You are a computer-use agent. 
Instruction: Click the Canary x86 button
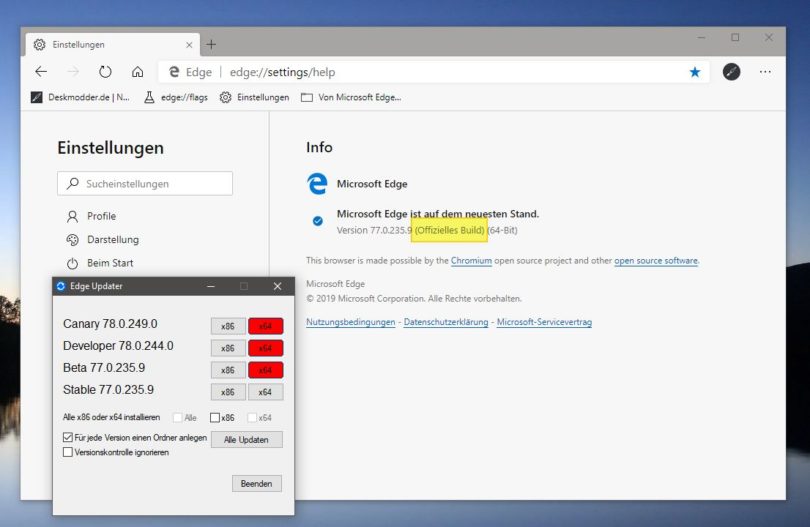tap(228, 326)
